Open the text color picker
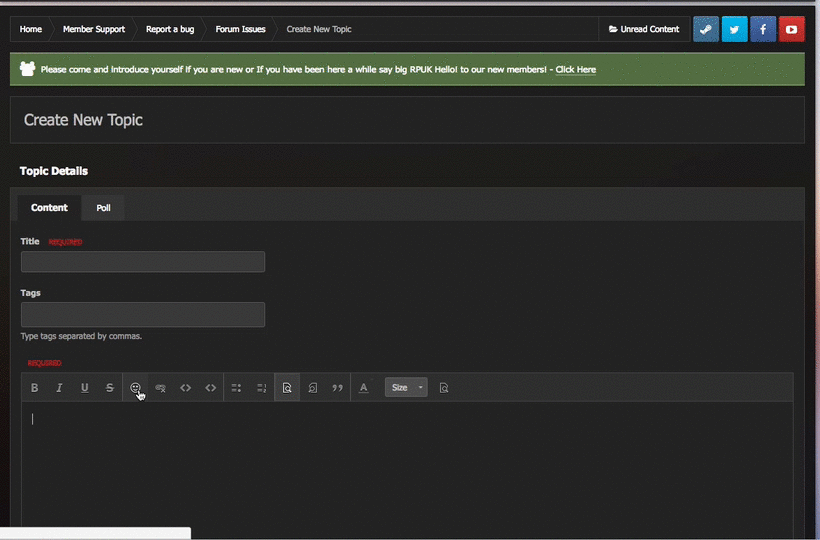Screen dimensions: 820x540 [363, 387]
